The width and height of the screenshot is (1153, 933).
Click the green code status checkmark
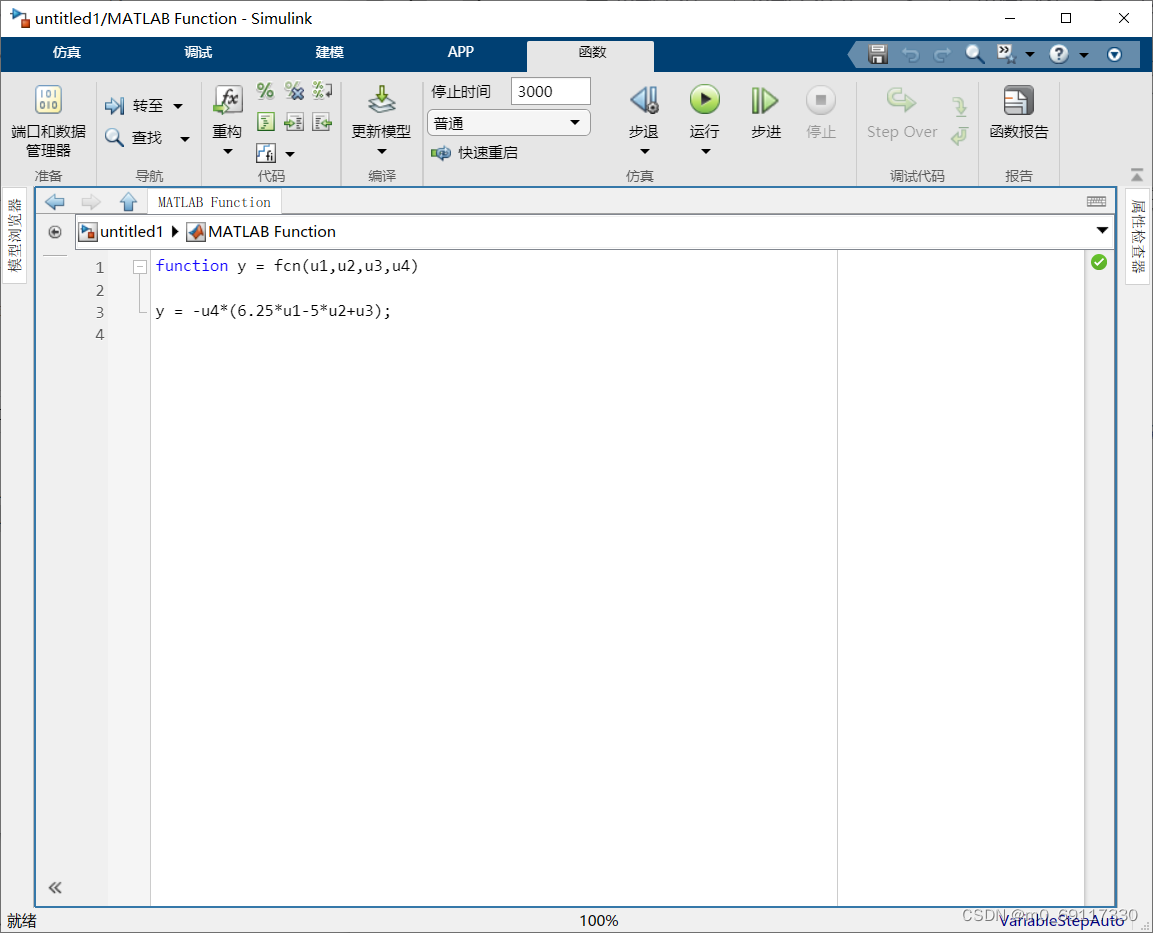[1099, 262]
